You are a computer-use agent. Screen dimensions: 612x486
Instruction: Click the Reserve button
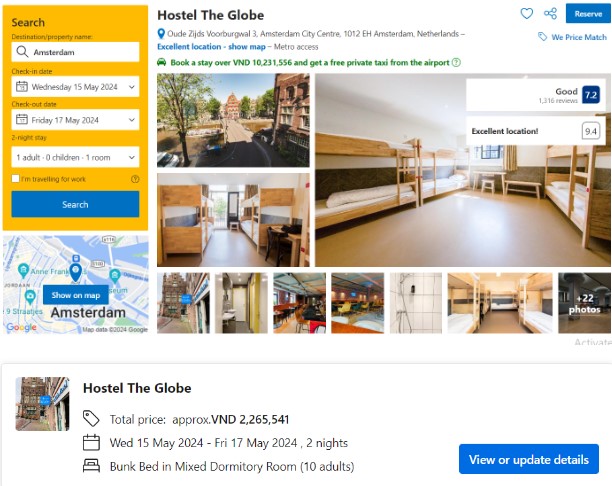point(588,14)
